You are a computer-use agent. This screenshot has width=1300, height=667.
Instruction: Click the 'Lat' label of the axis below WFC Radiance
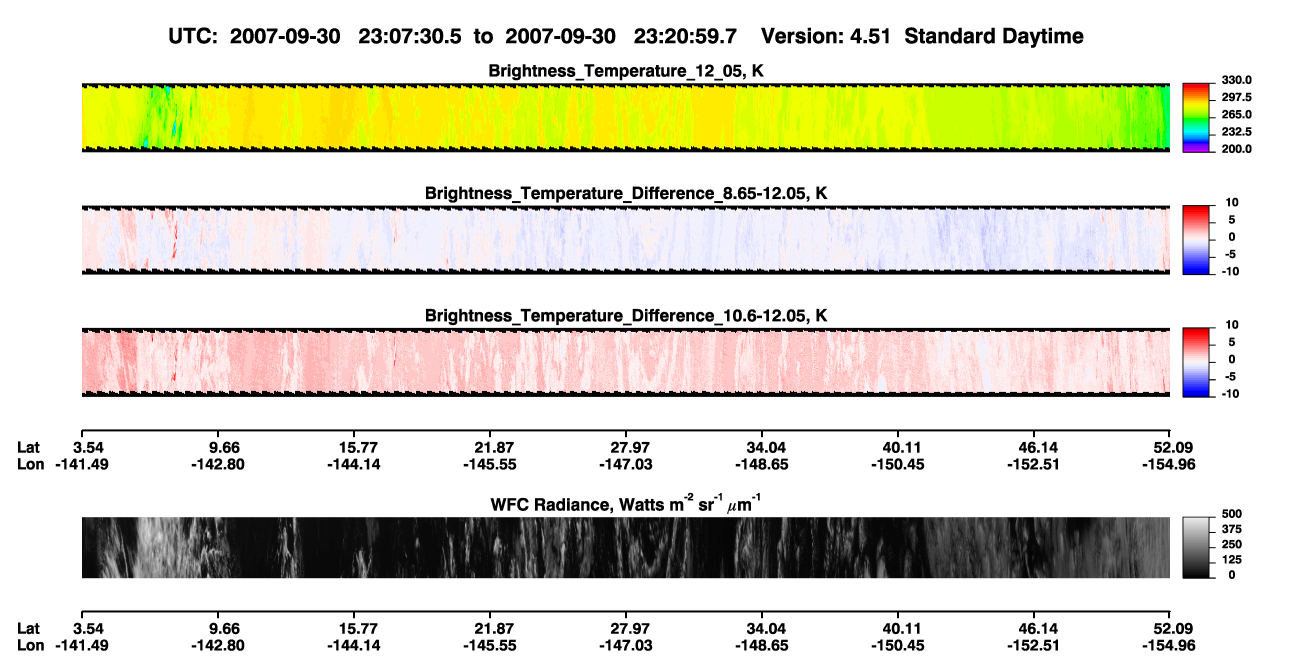[29, 628]
